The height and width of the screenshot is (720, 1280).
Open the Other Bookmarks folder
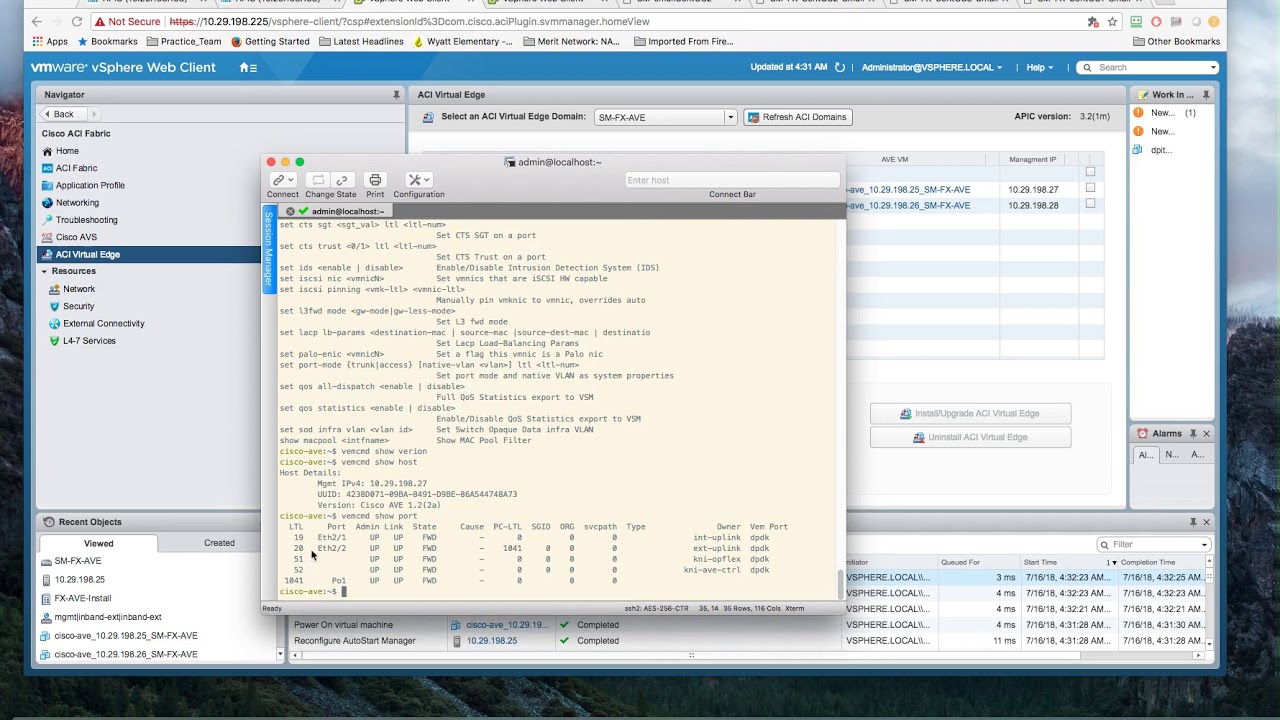tap(1177, 41)
